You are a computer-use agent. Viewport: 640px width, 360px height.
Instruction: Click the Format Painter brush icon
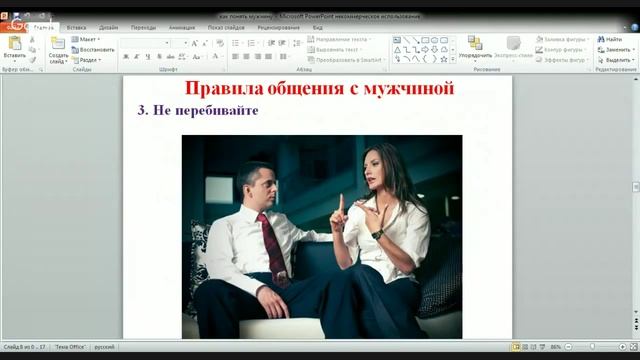32,60
